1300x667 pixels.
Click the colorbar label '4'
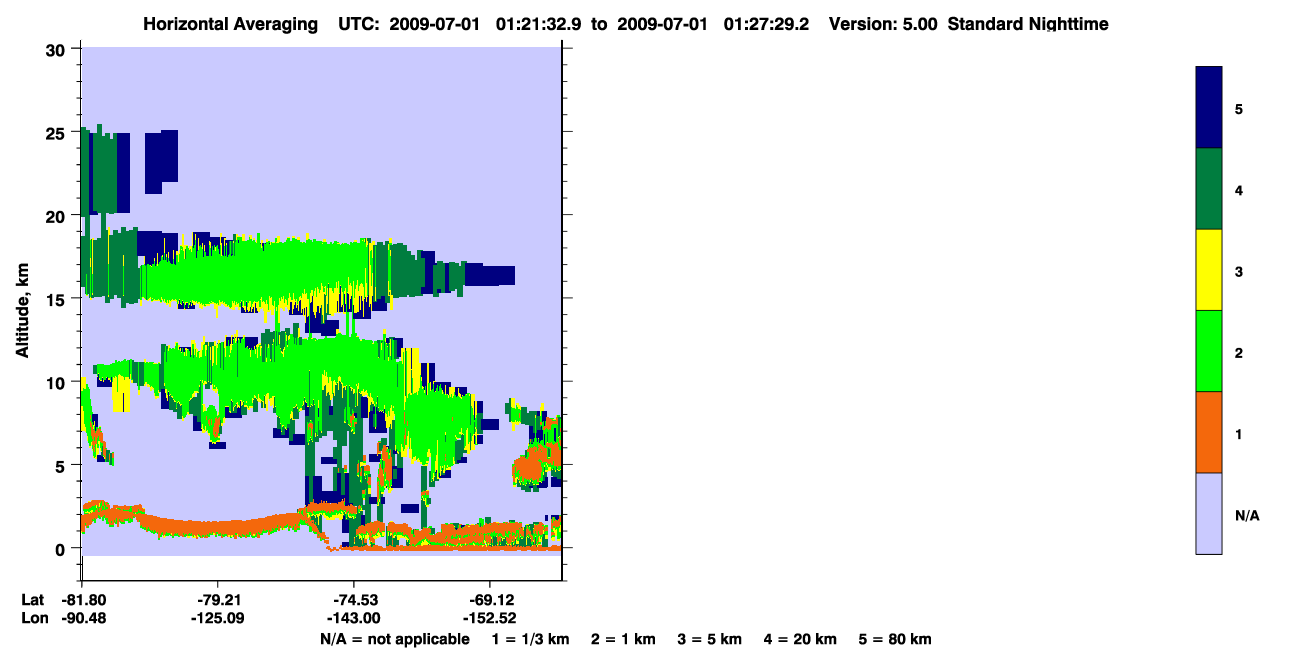tap(1239, 189)
